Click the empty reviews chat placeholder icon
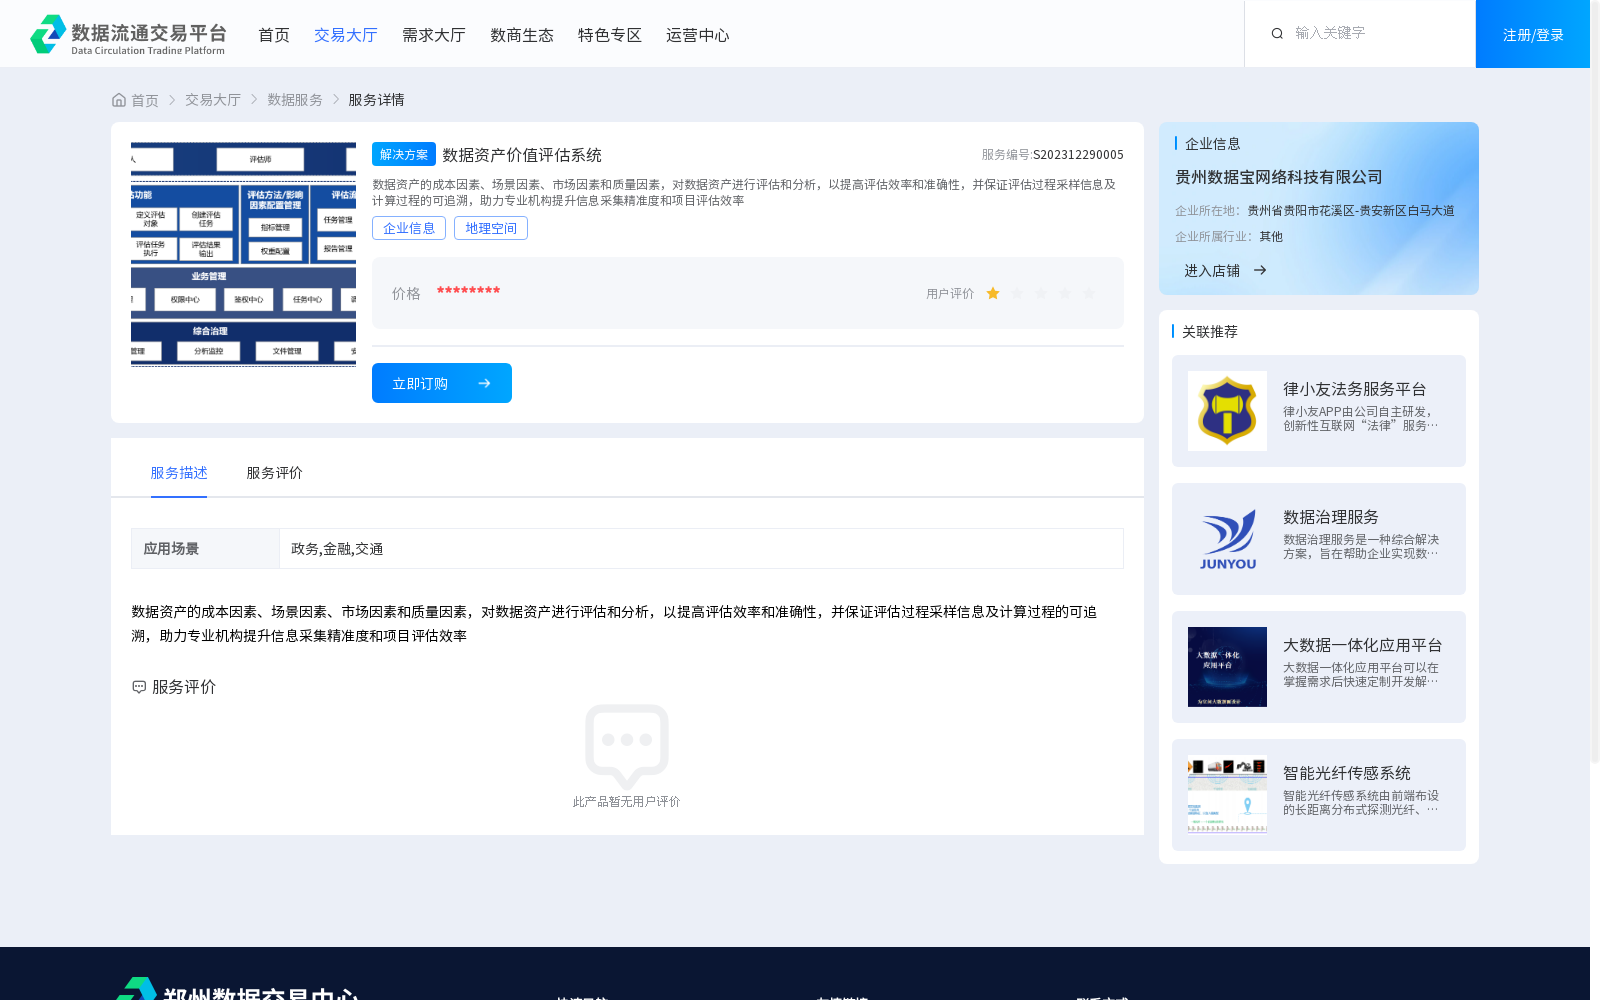 point(627,745)
